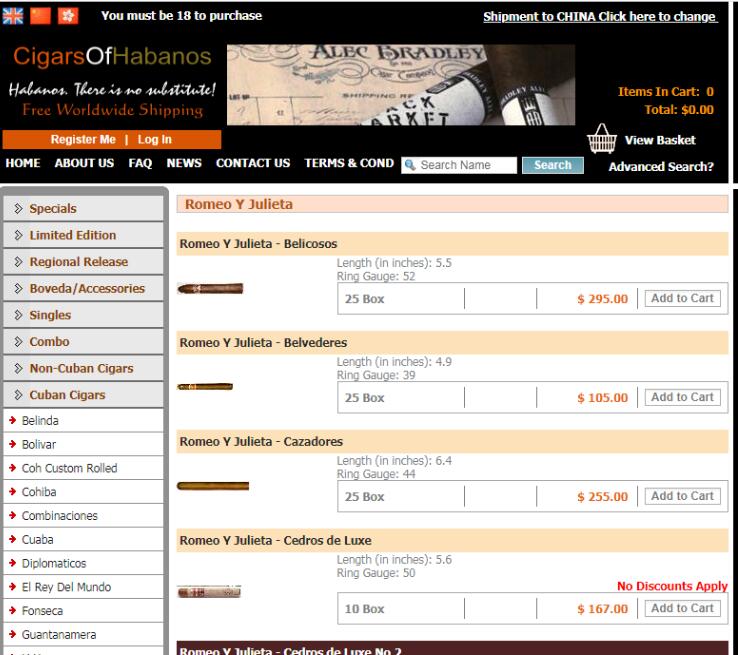Open the Coh Custom Rolled brand link
The height and width of the screenshot is (655, 738).
pos(69,468)
